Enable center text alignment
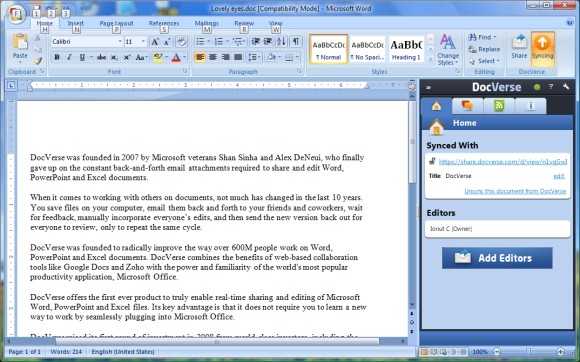The height and width of the screenshot is (362, 580). (x=213, y=57)
